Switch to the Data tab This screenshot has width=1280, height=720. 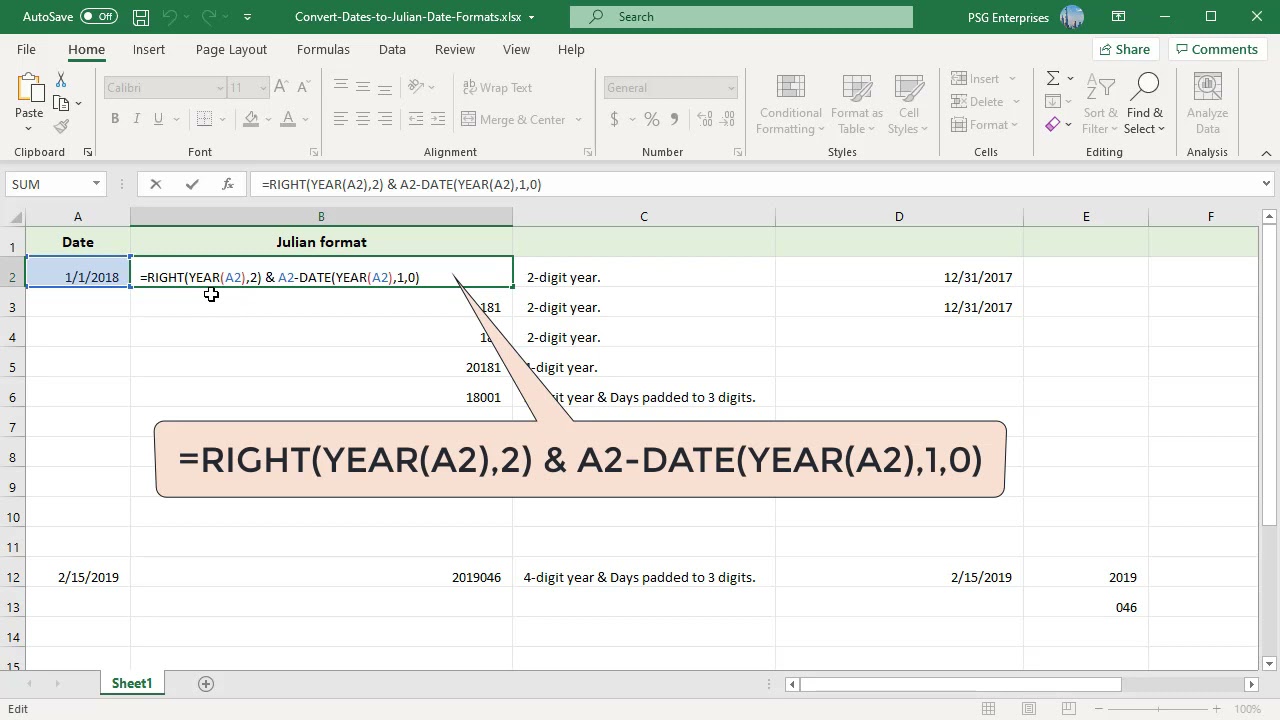[392, 49]
